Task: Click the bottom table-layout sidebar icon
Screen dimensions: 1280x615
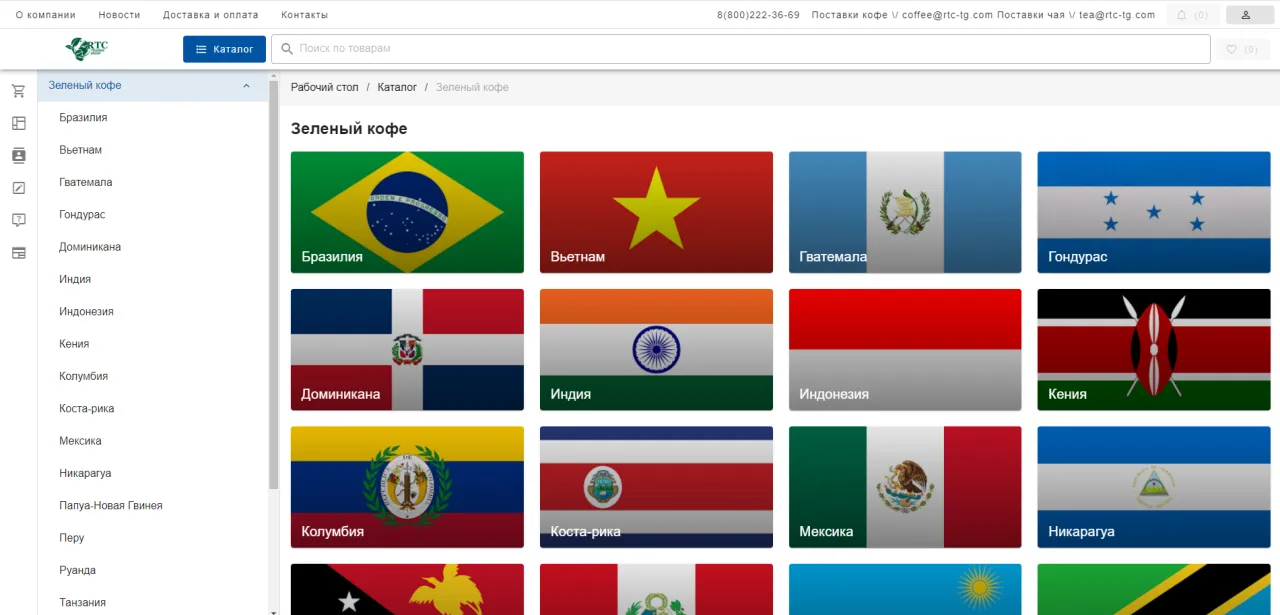Action: 18,253
